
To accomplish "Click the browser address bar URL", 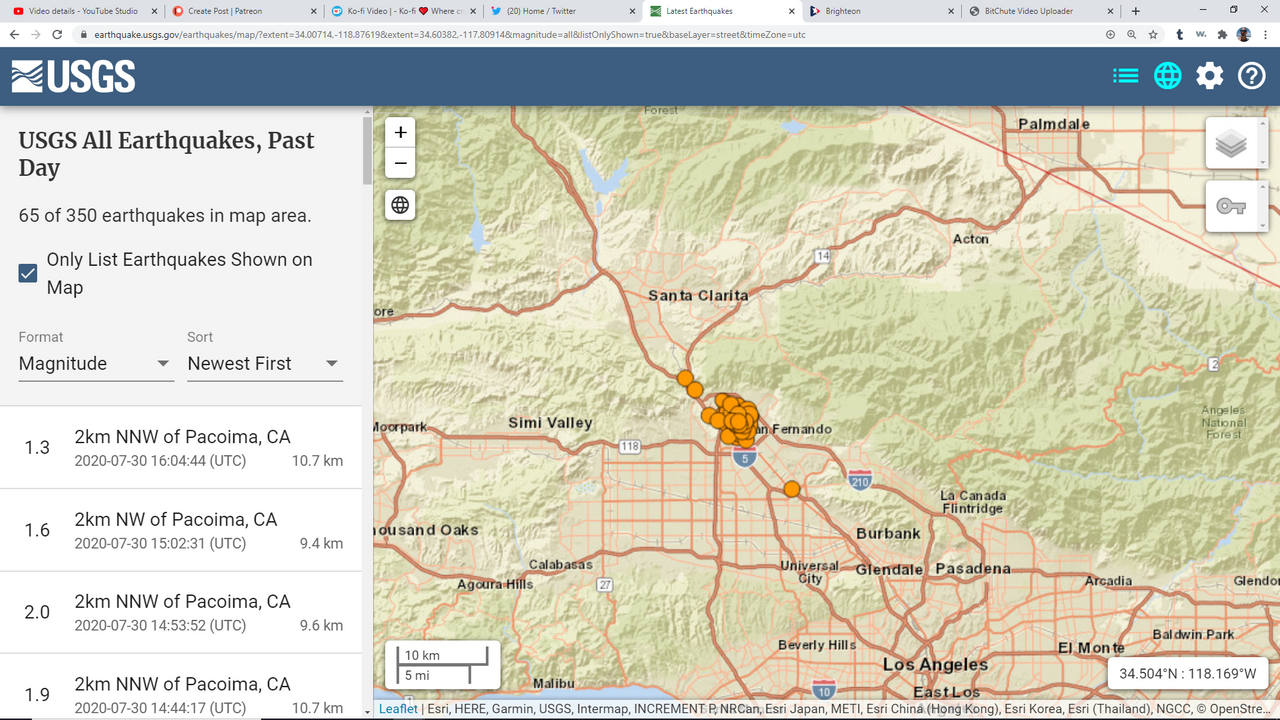I will click(450, 34).
